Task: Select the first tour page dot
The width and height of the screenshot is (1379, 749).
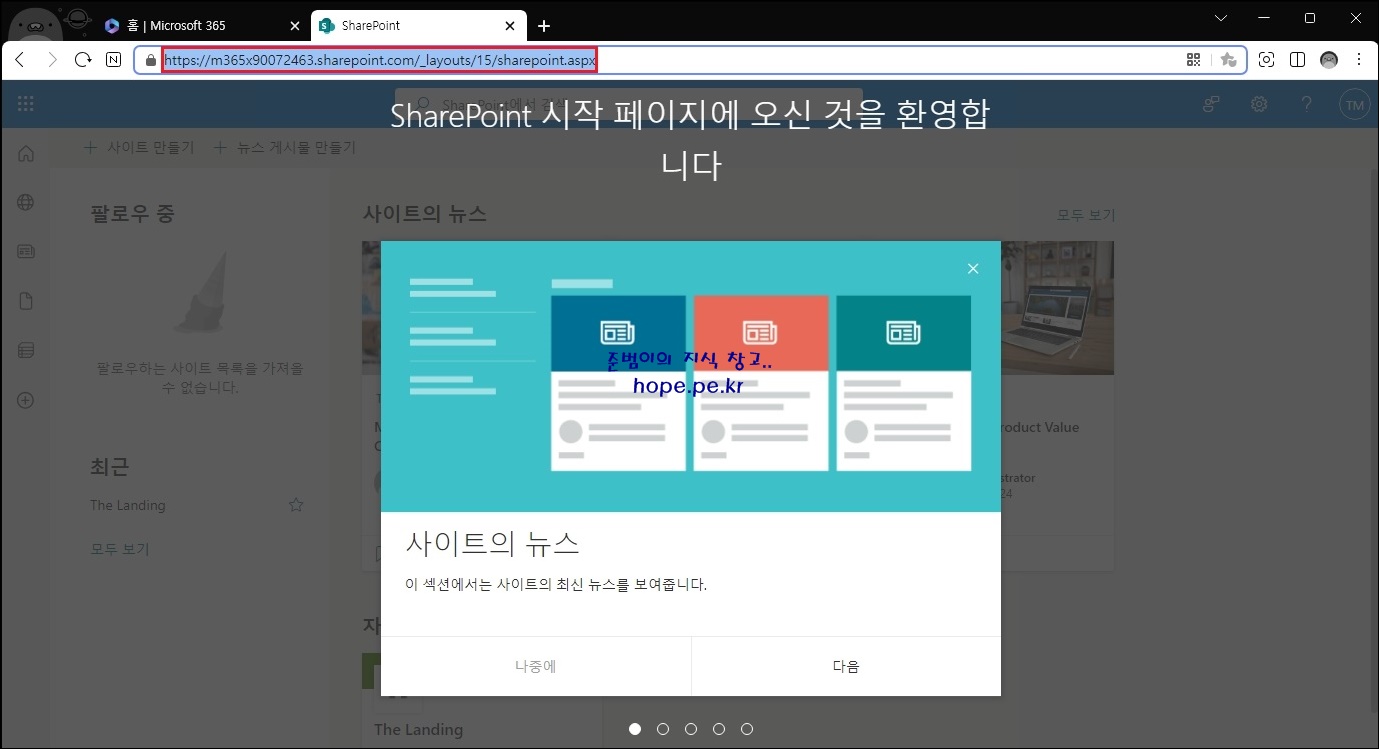Action: pos(635,729)
